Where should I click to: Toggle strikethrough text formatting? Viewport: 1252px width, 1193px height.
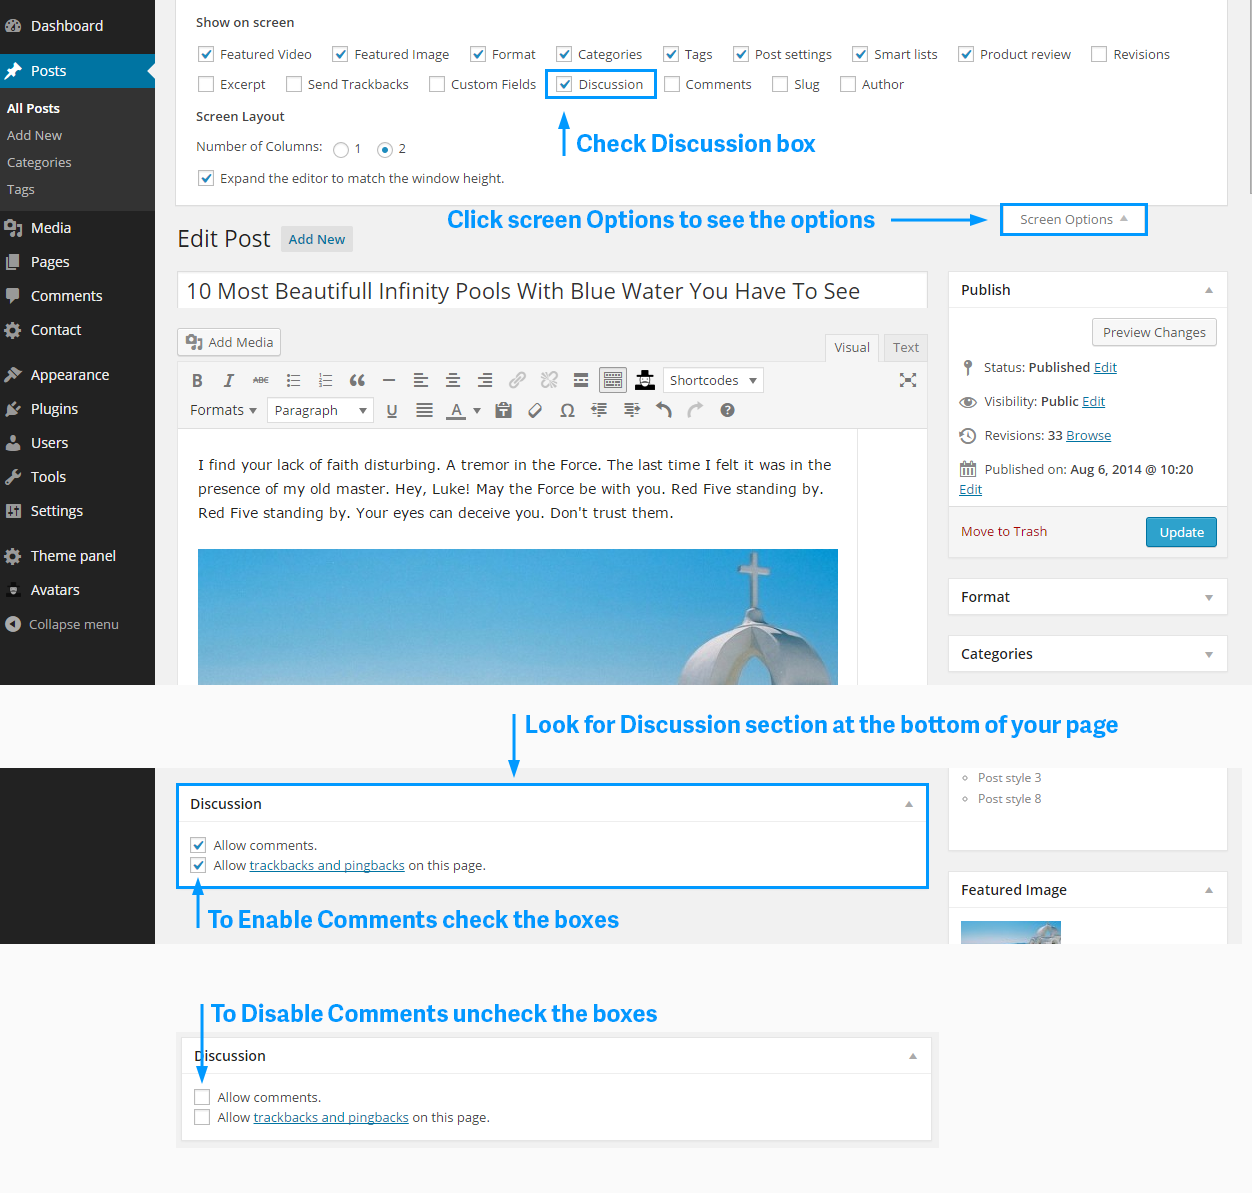tap(261, 380)
